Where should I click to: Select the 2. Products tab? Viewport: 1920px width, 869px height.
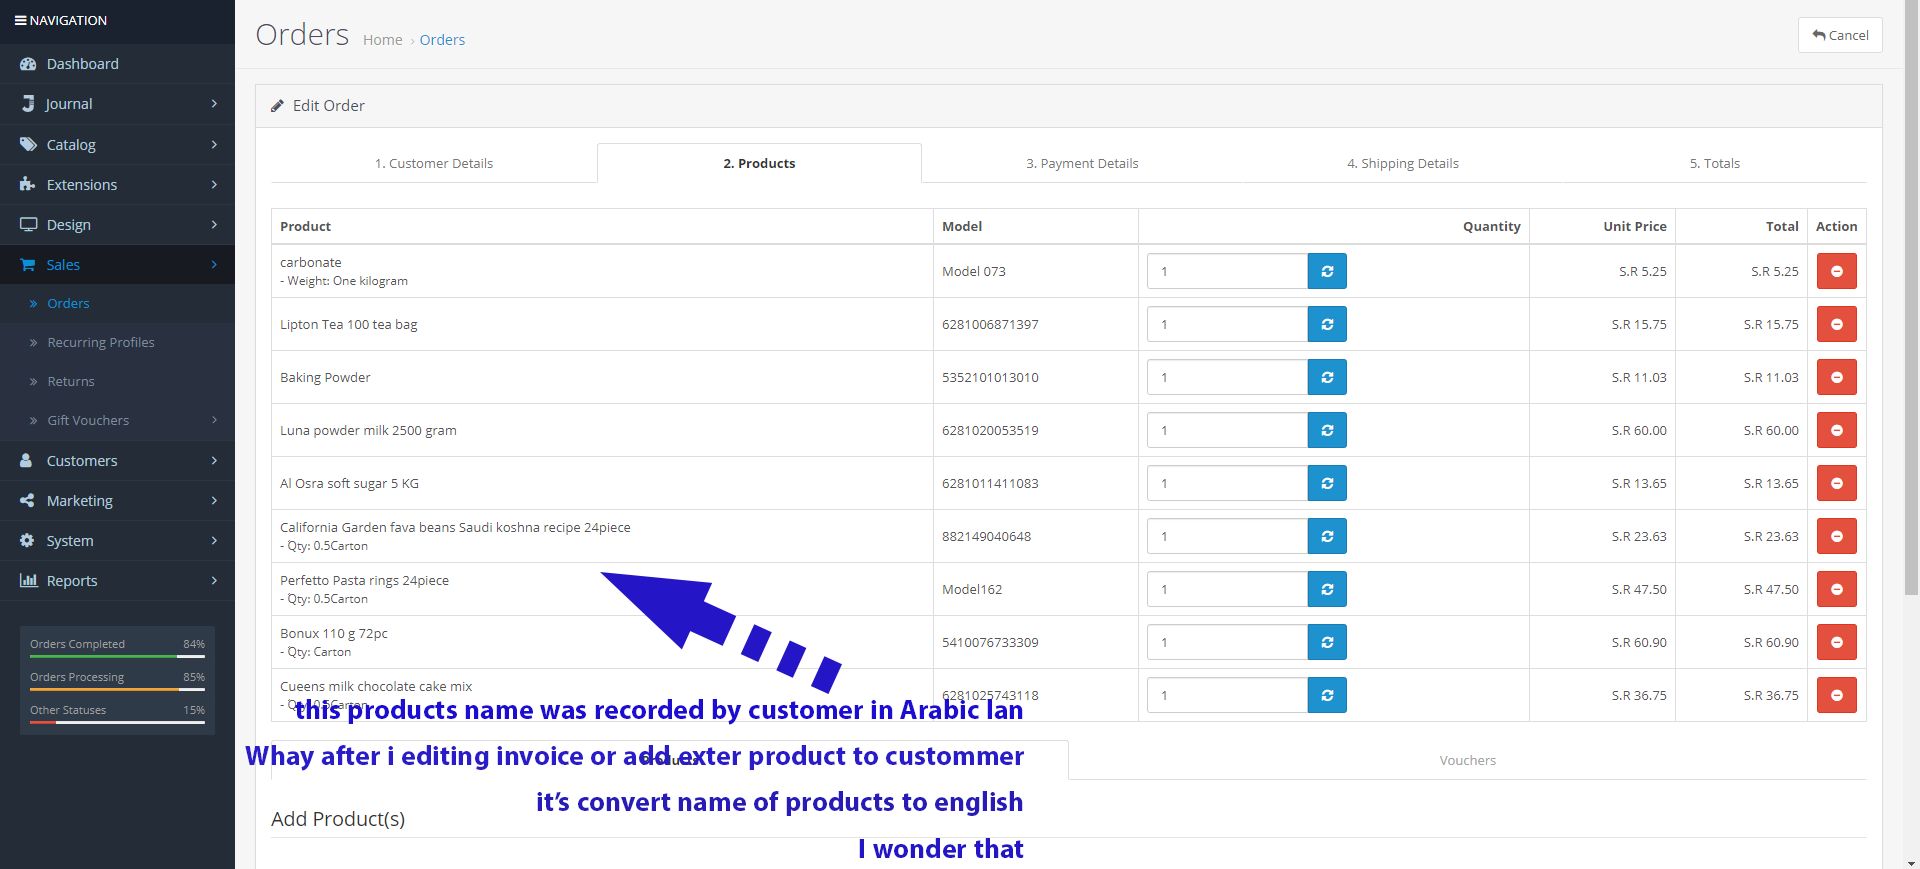759,163
